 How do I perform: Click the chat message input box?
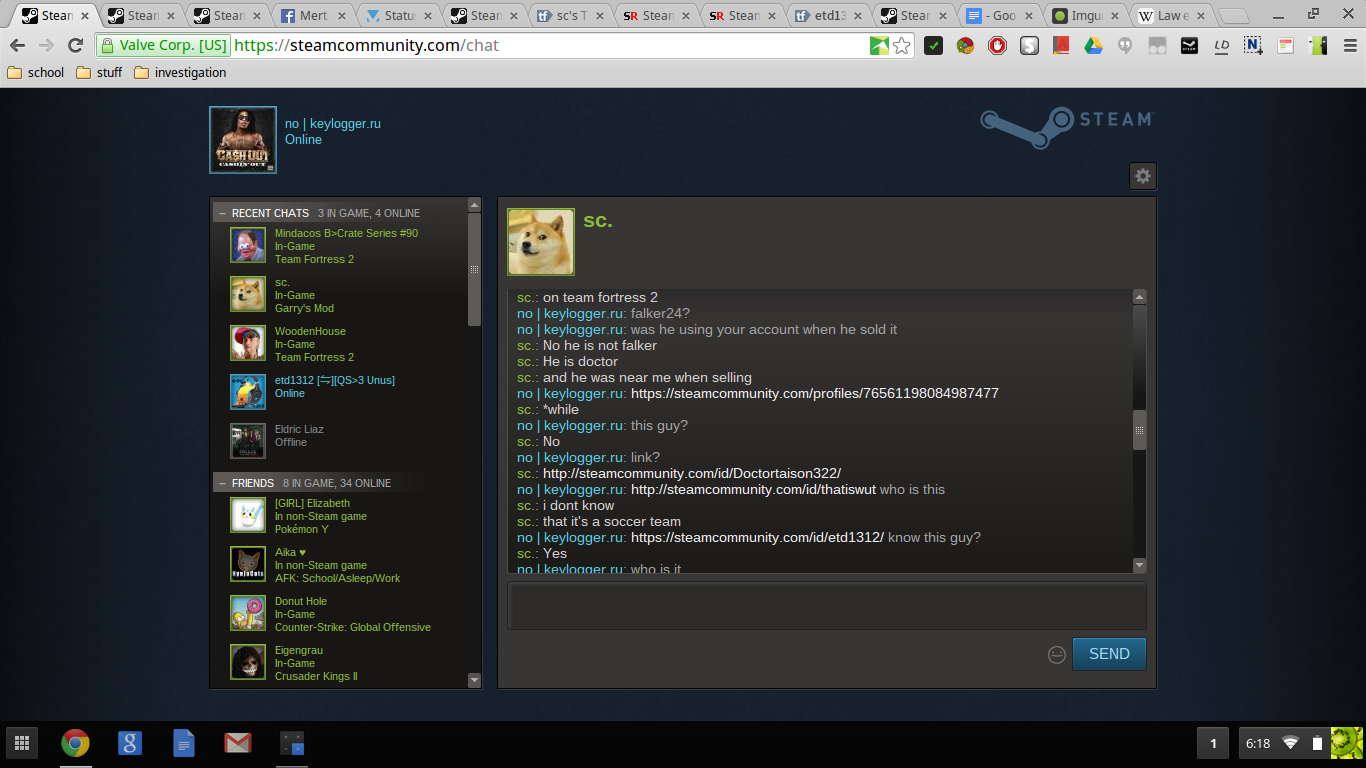tap(826, 605)
